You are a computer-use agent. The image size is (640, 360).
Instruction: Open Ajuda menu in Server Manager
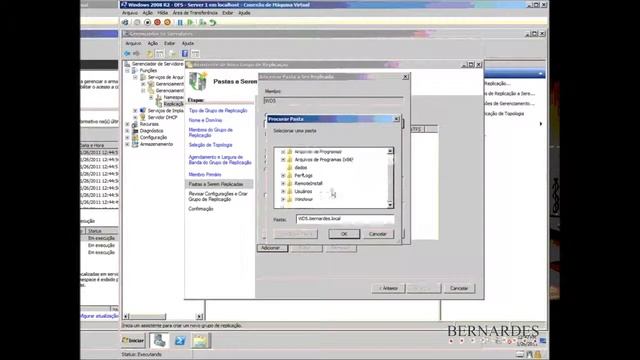tap(188, 43)
